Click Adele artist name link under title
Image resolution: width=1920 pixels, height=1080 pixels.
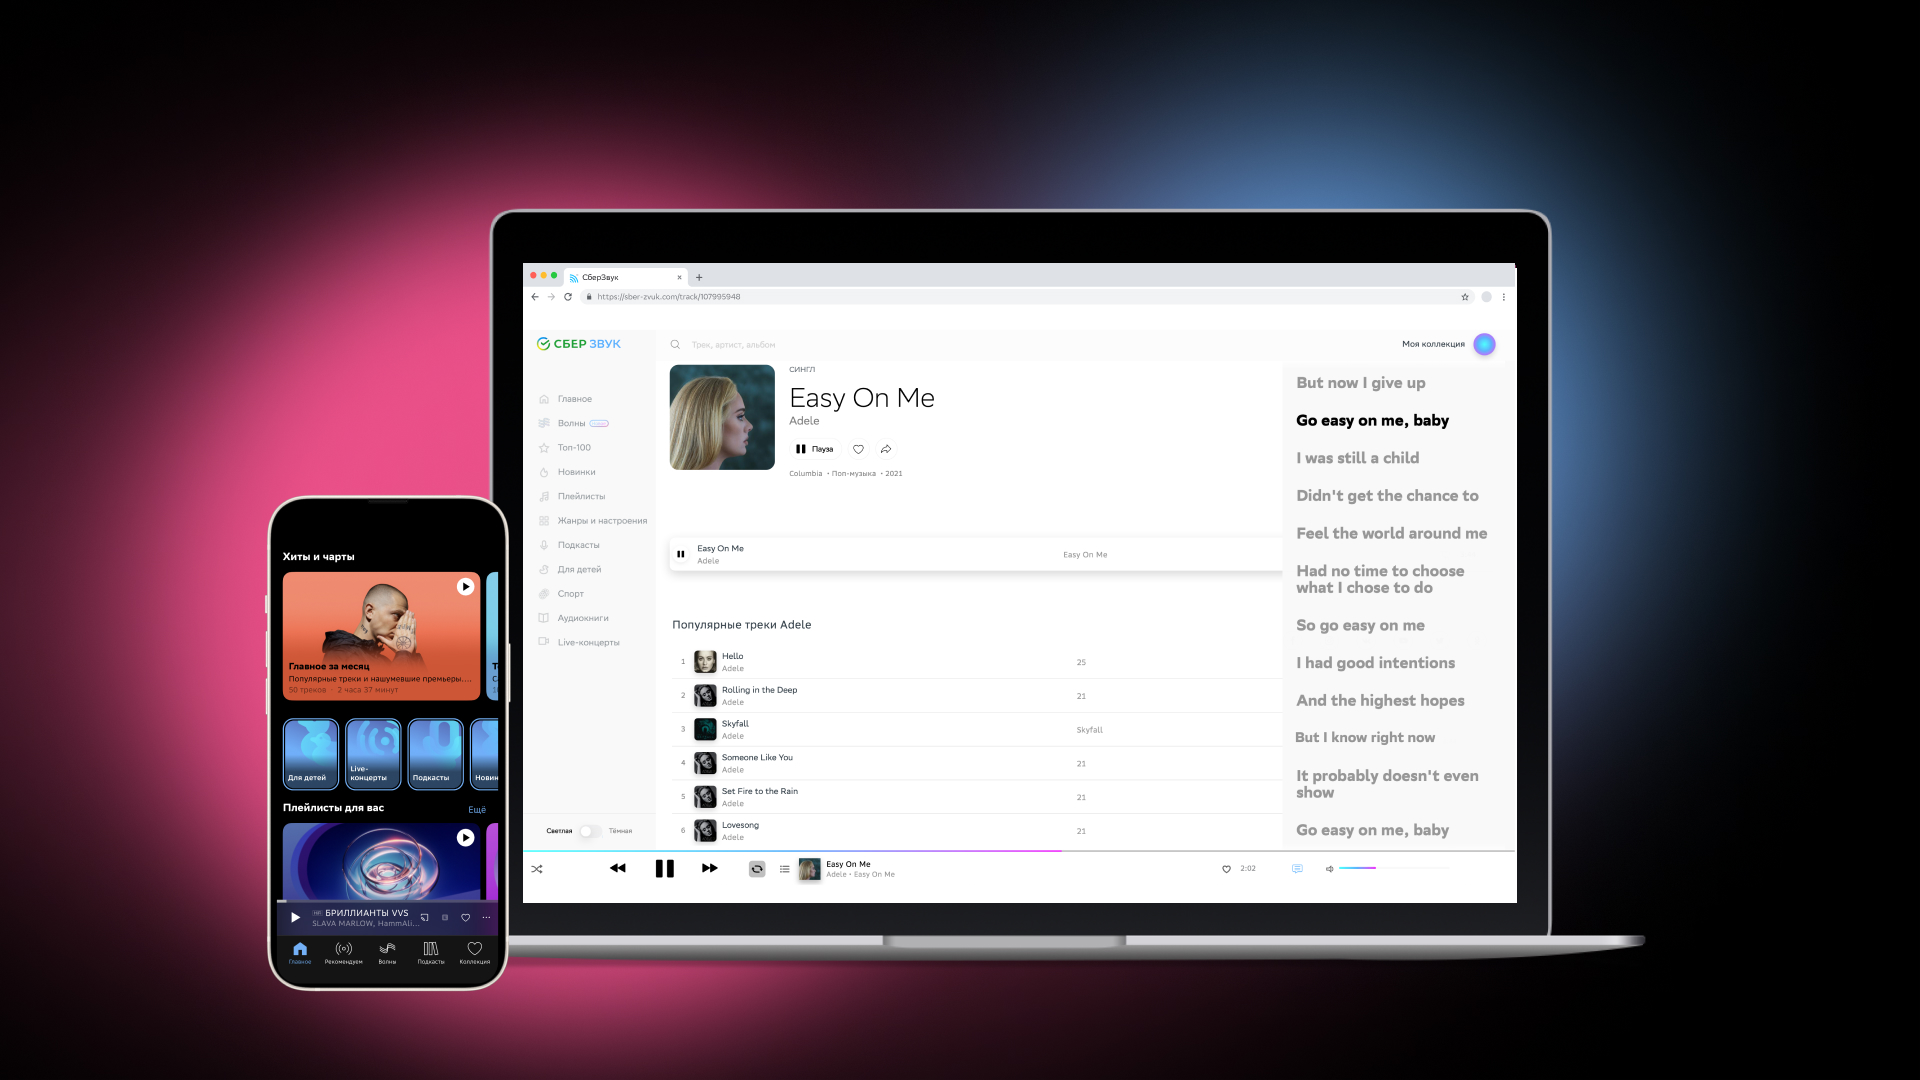[803, 419]
